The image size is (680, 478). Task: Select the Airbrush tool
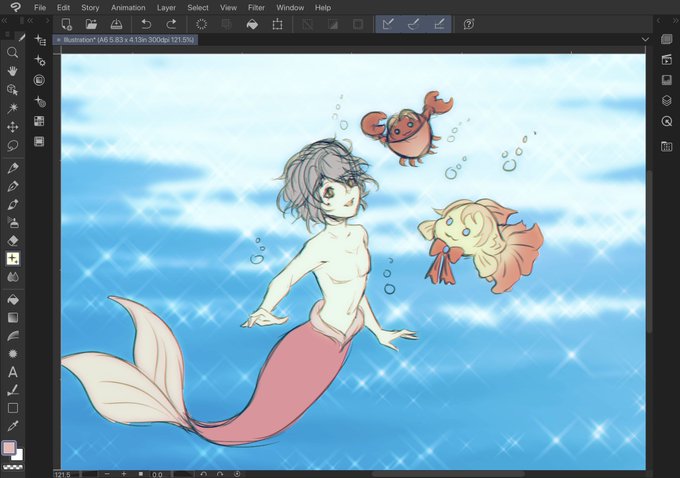[x=13, y=223]
